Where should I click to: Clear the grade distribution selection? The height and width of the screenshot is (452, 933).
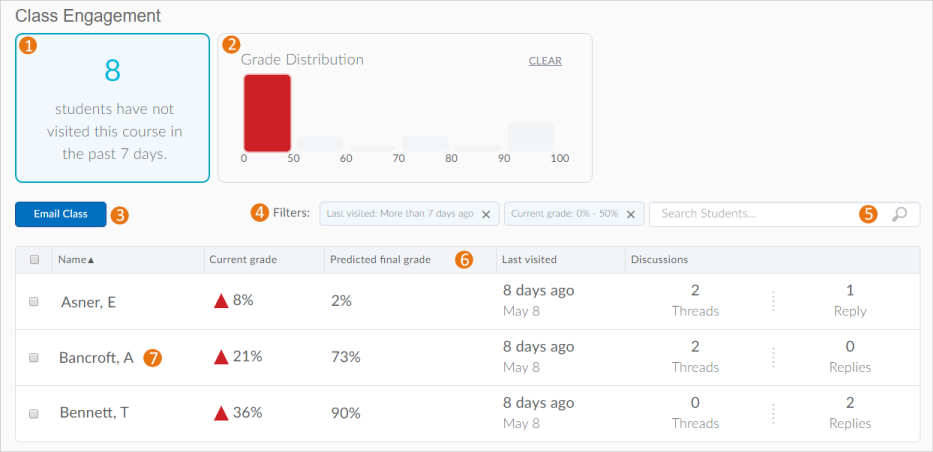point(545,61)
